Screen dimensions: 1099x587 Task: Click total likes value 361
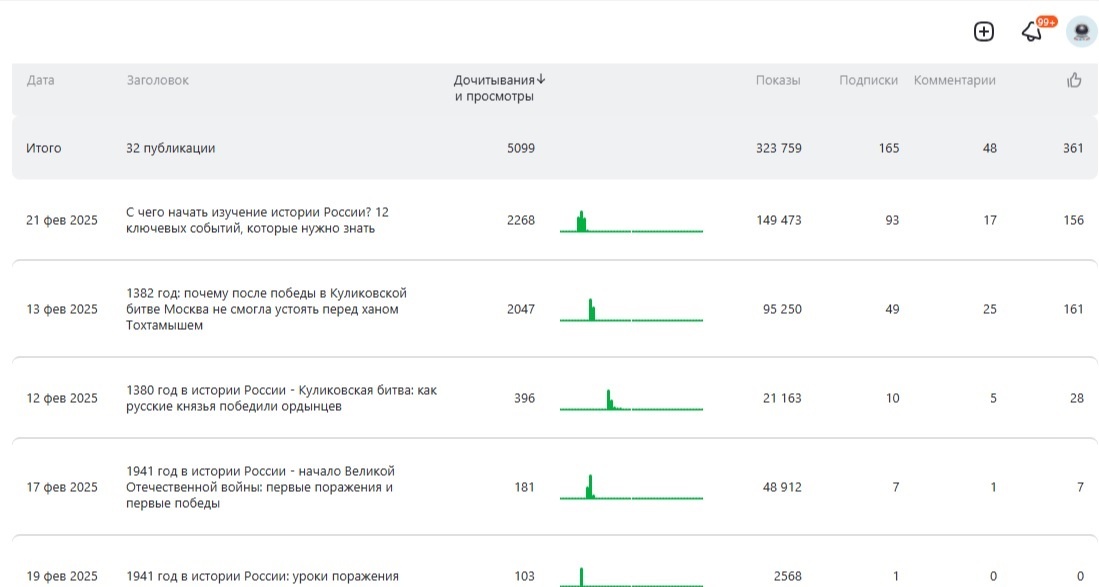pos(1073,149)
